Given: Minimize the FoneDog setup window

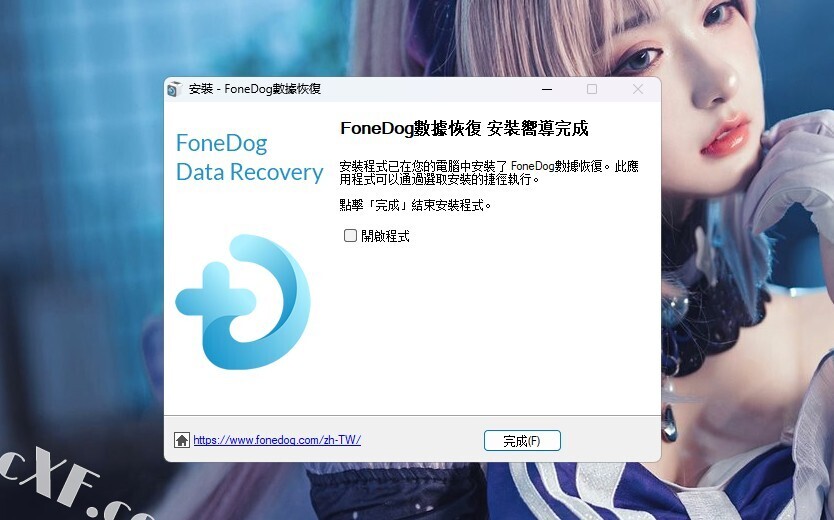Looking at the screenshot, I should pos(547,89).
